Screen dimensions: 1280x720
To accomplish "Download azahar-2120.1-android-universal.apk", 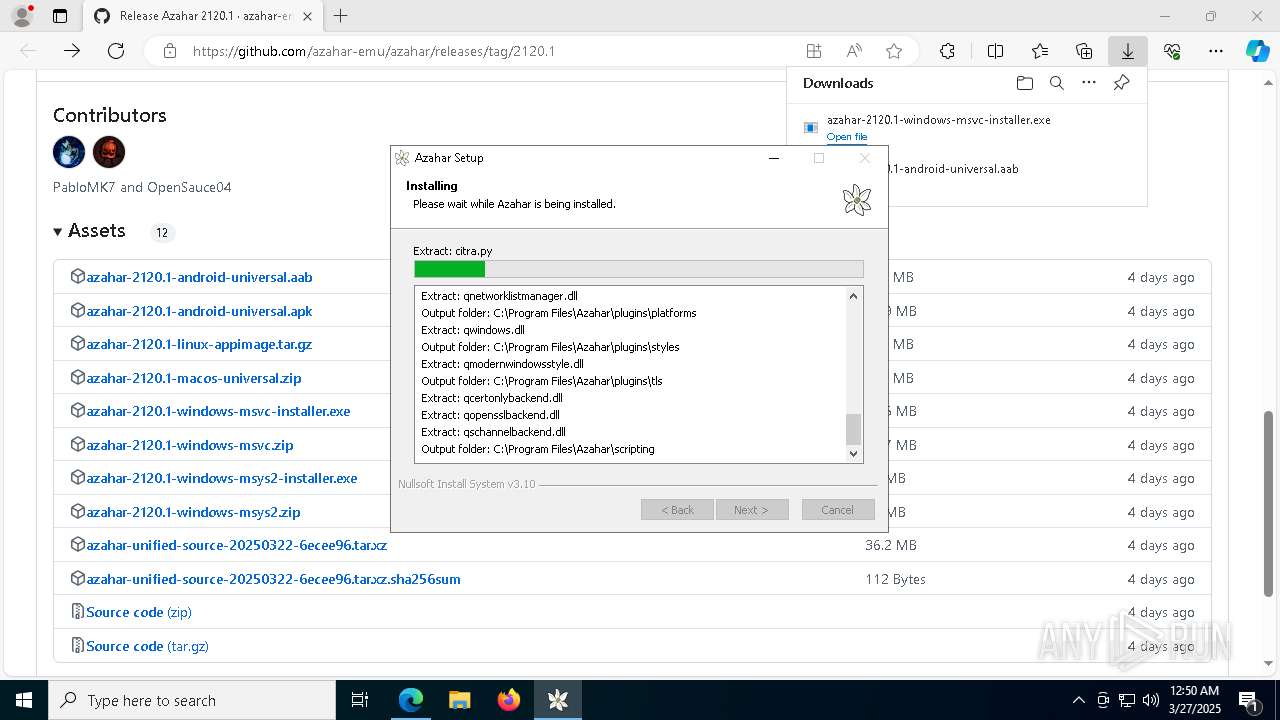I will point(199,311).
